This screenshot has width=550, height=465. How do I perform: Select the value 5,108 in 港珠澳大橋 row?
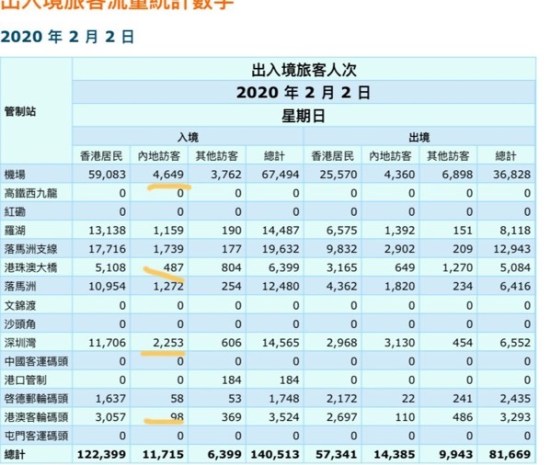[110, 268]
